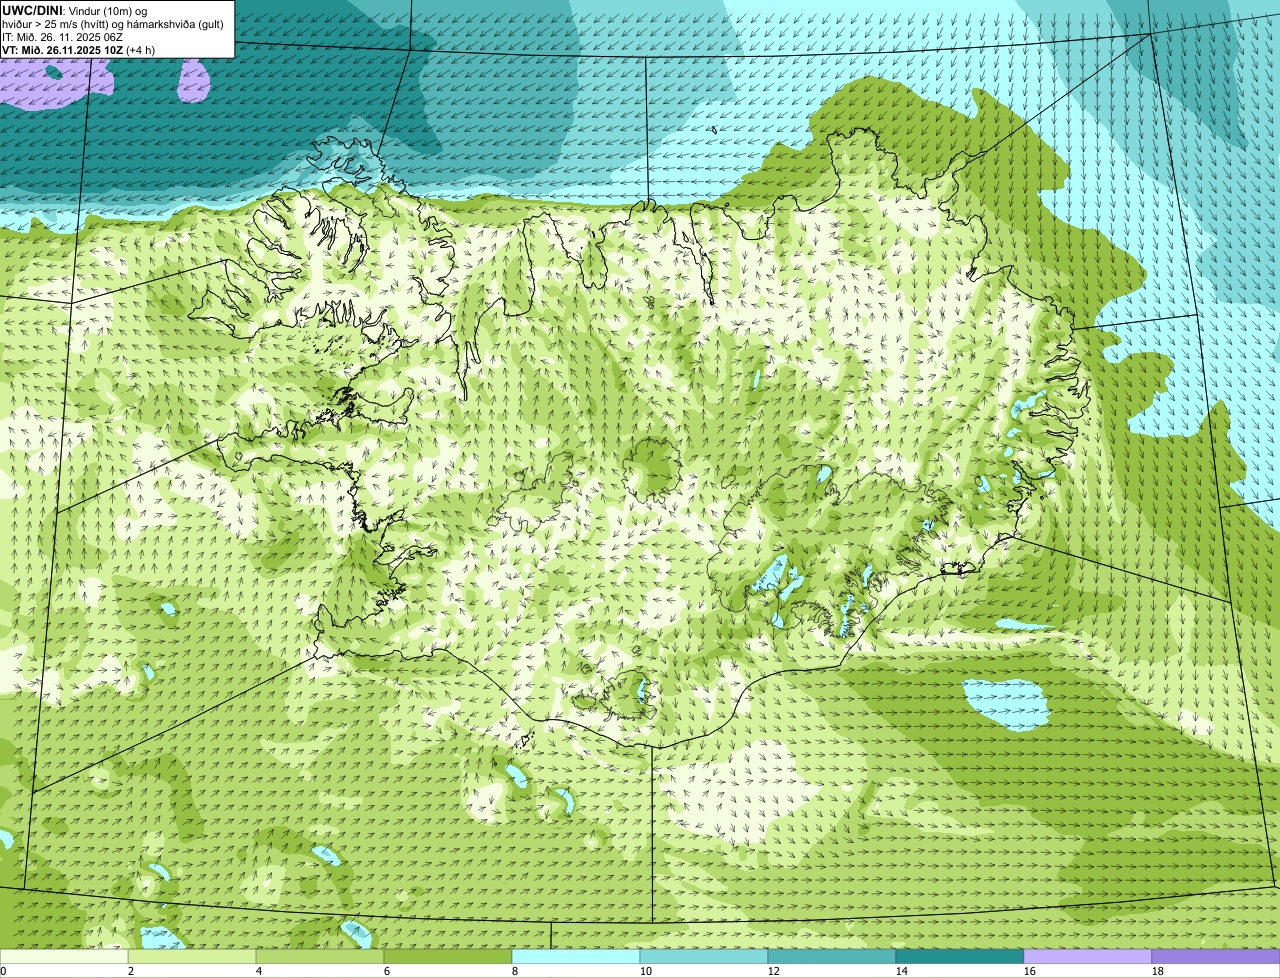
Task: Click the pale cyan 8–10 m/s swatch
Action: tap(576, 957)
